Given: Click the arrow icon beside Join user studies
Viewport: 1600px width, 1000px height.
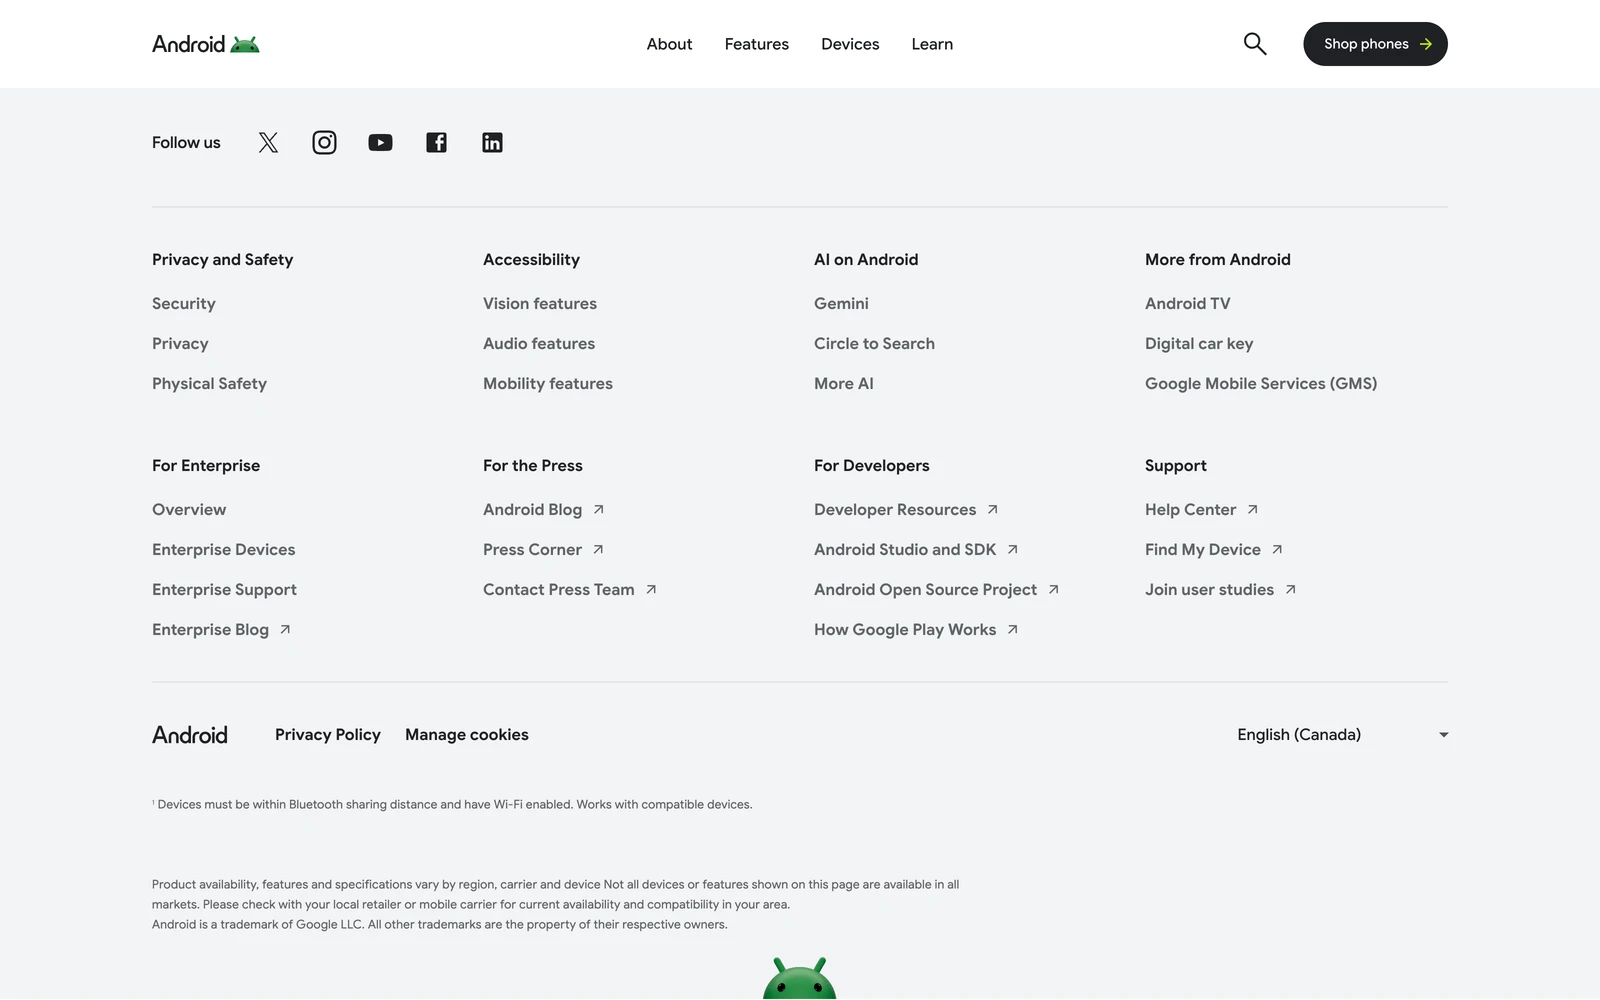Looking at the screenshot, I should click(1290, 590).
